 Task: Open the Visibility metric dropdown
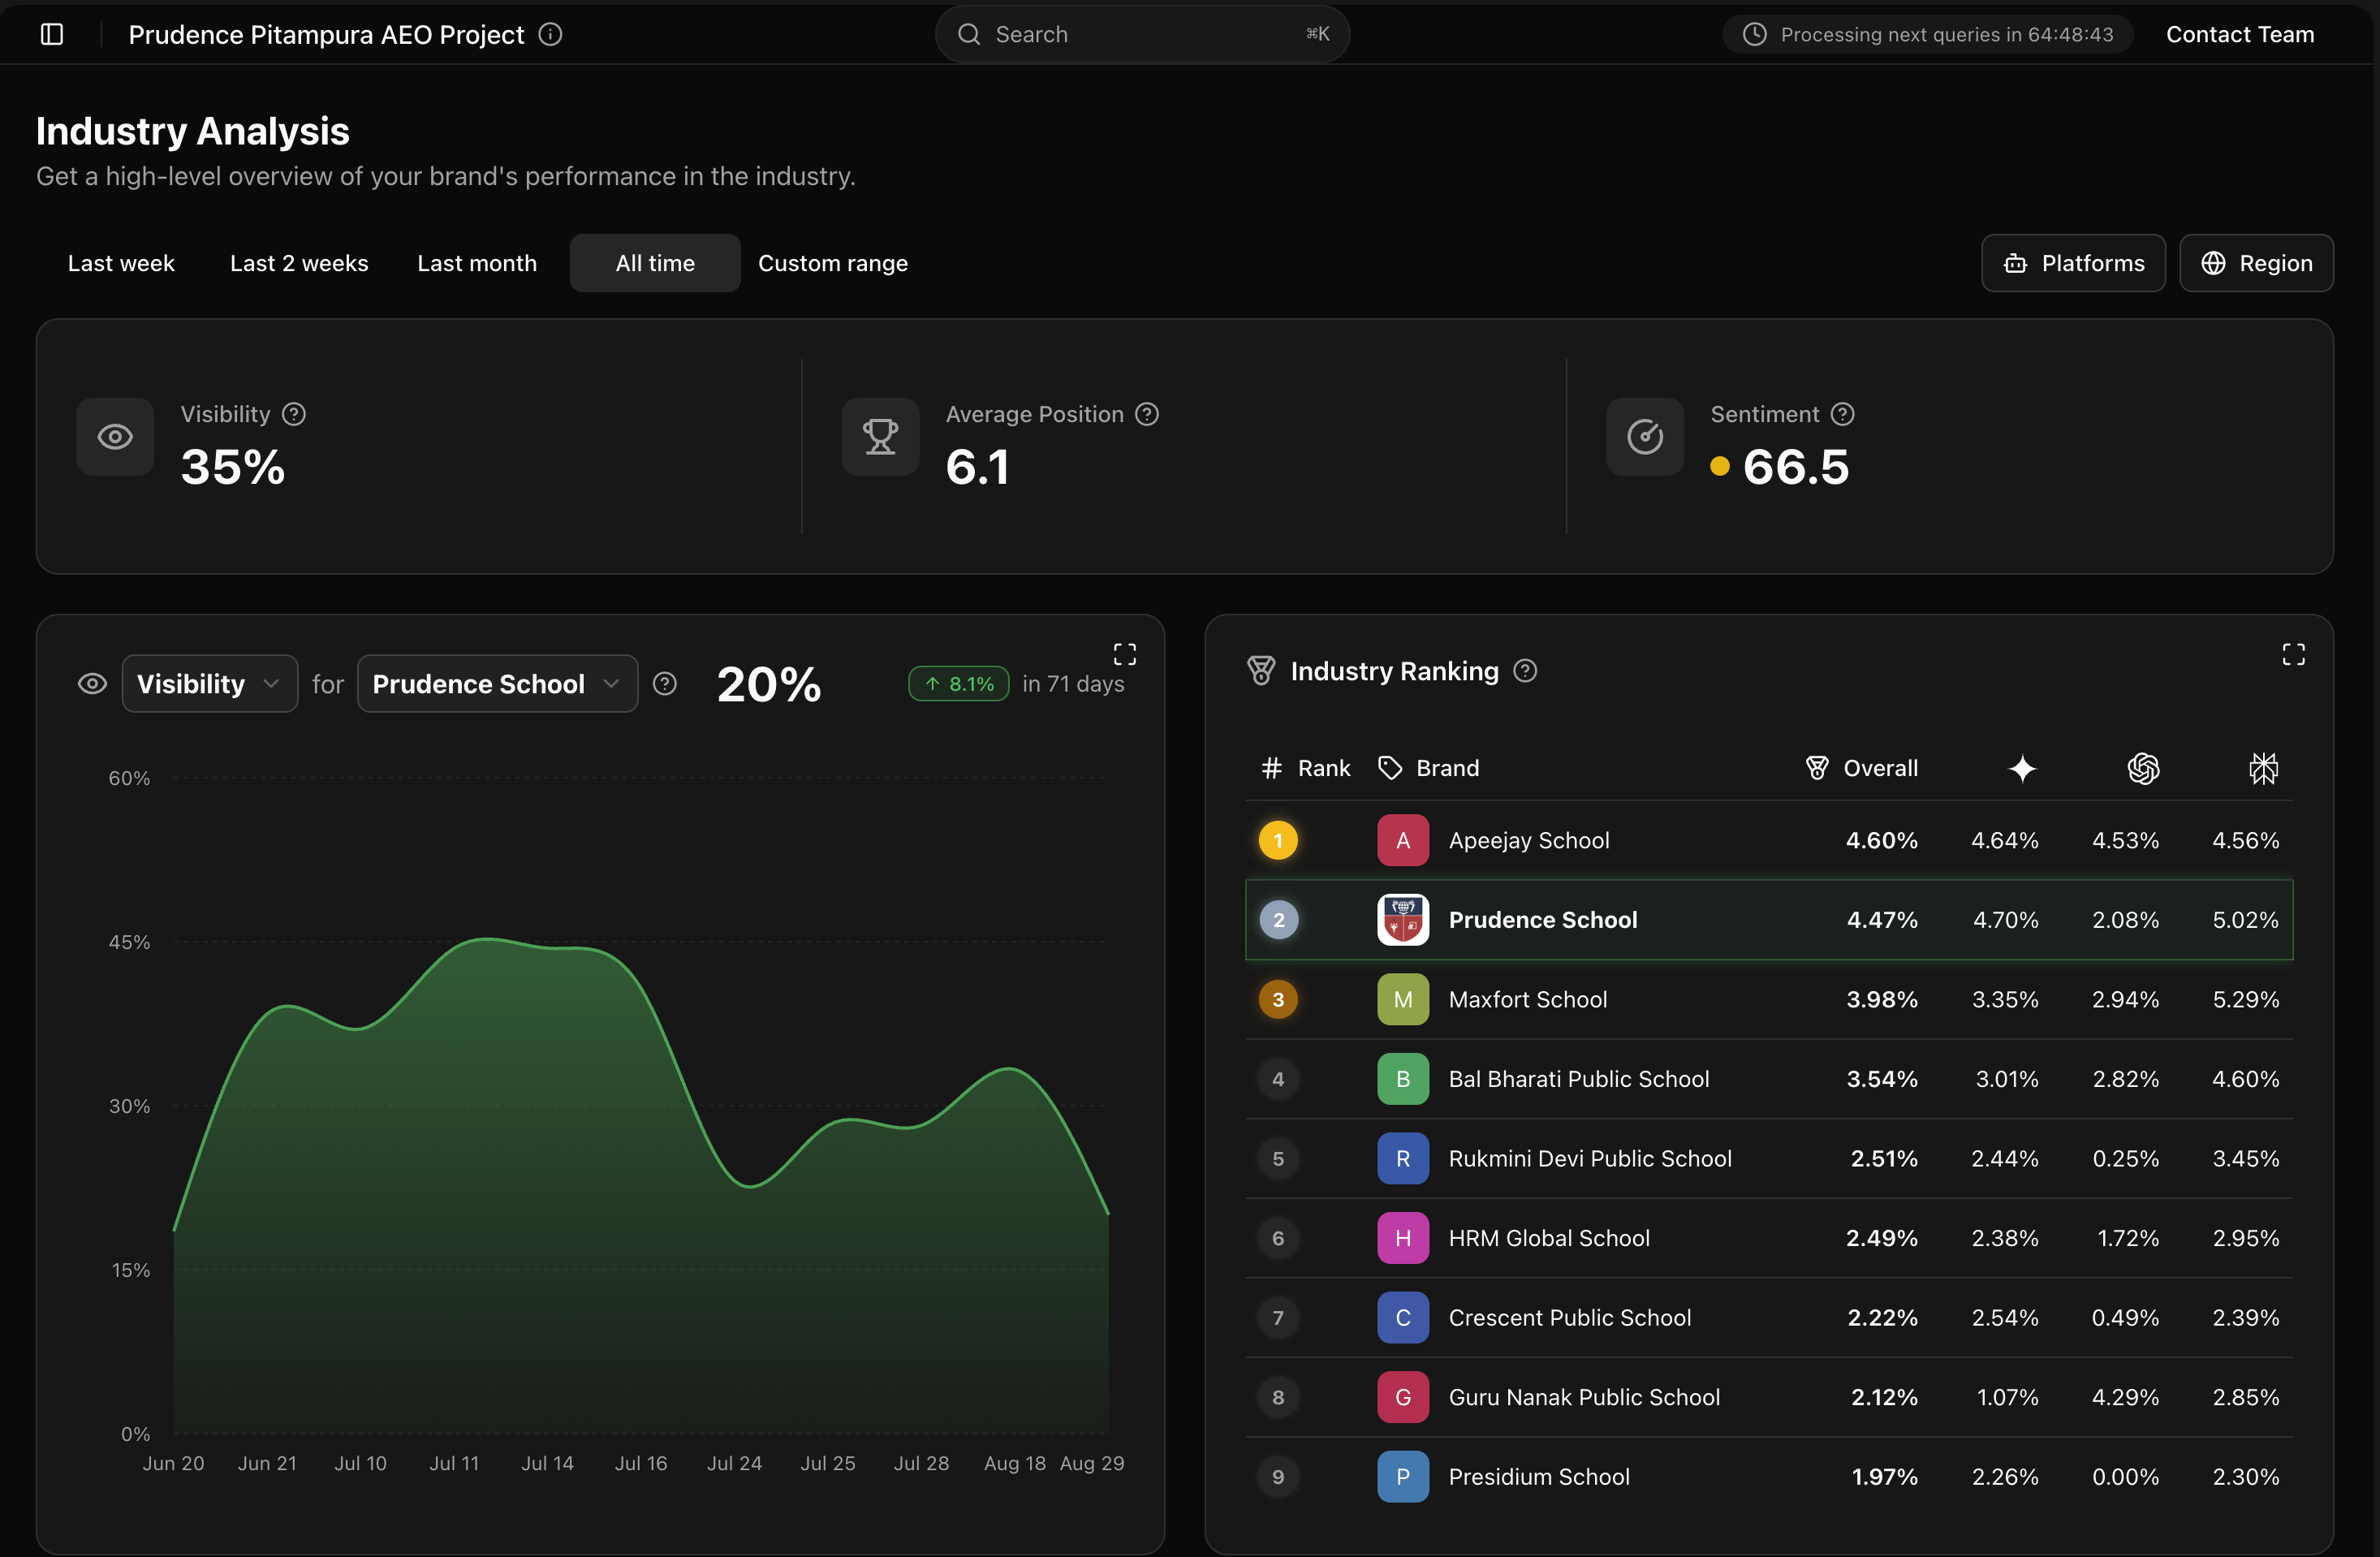click(210, 684)
